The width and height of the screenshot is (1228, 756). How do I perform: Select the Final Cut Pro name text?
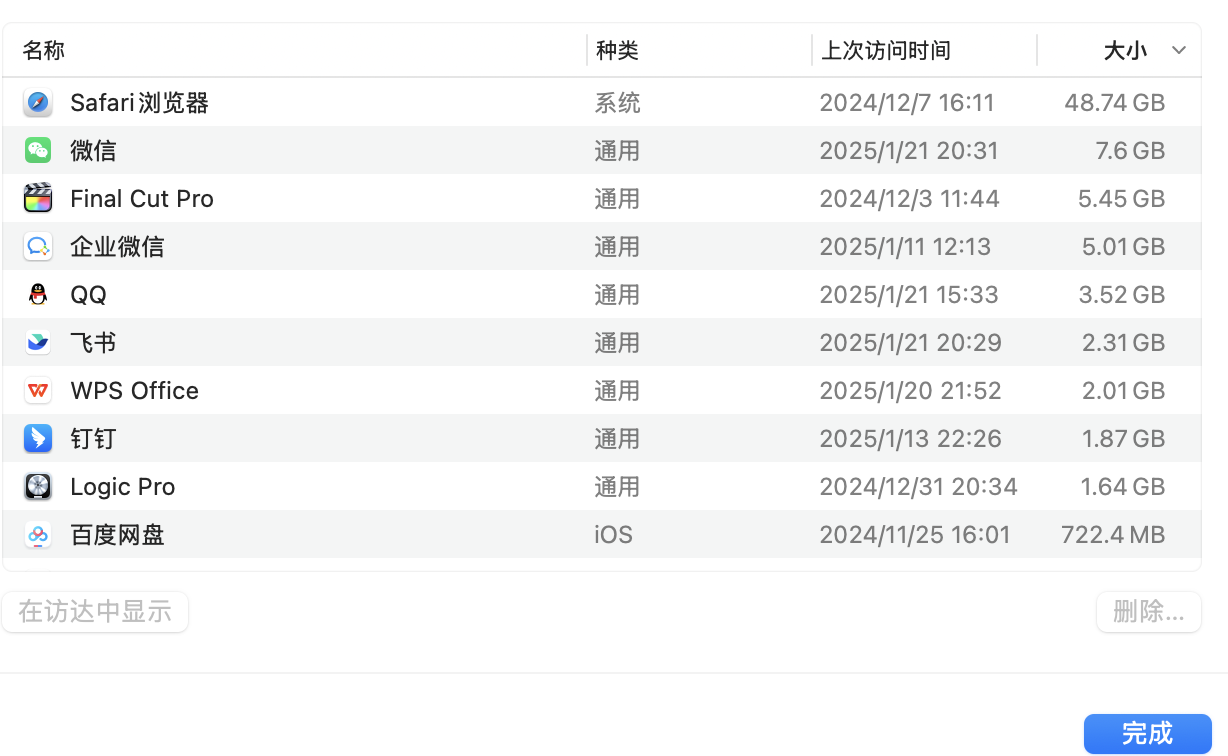coord(142,199)
